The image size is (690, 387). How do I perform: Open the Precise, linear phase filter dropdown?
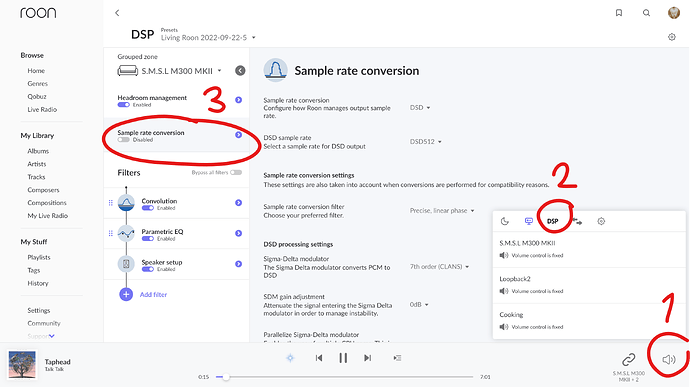tap(442, 210)
